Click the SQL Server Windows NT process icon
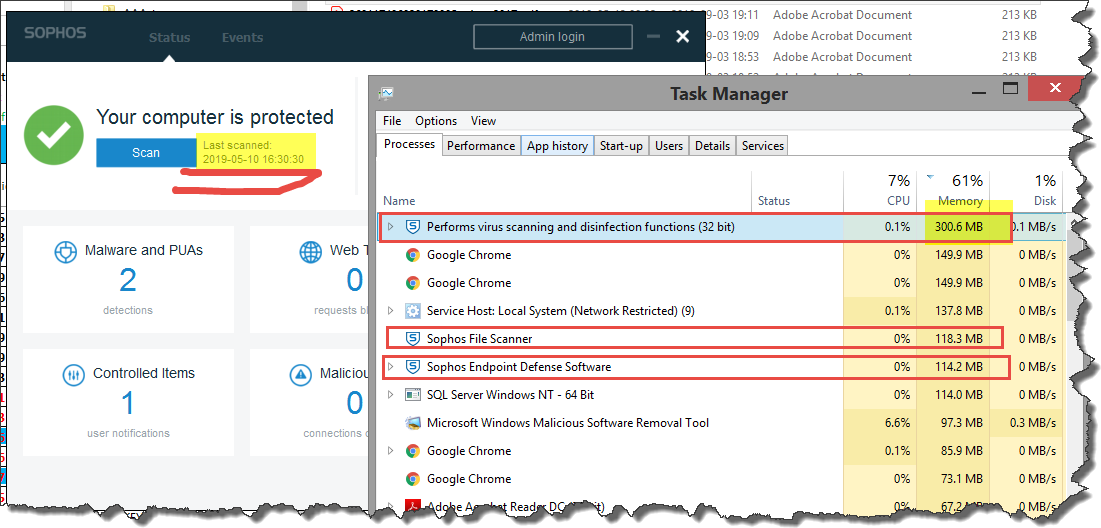The height and width of the screenshot is (528, 1101). point(413,395)
